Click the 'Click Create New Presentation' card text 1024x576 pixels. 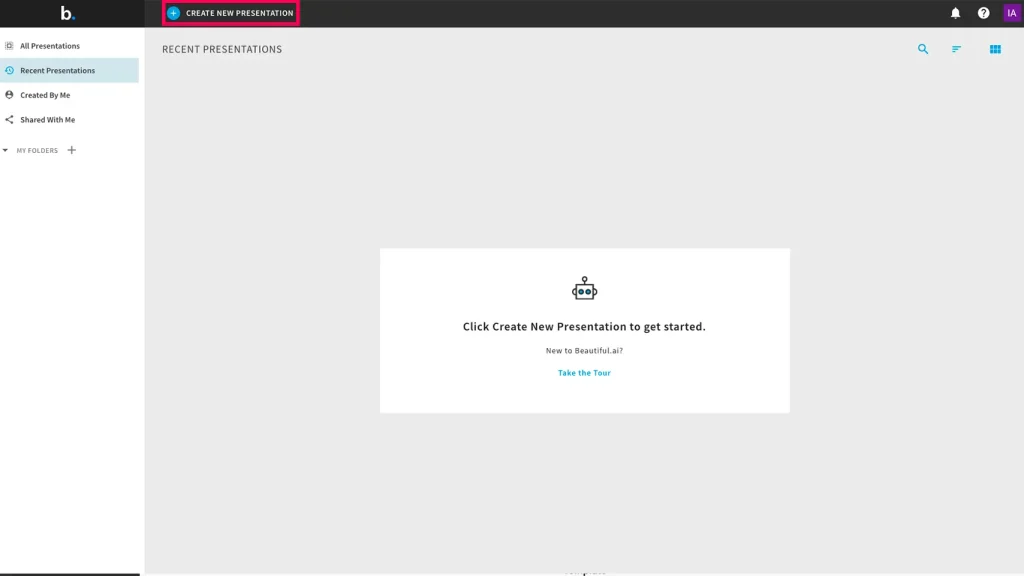[x=584, y=327]
